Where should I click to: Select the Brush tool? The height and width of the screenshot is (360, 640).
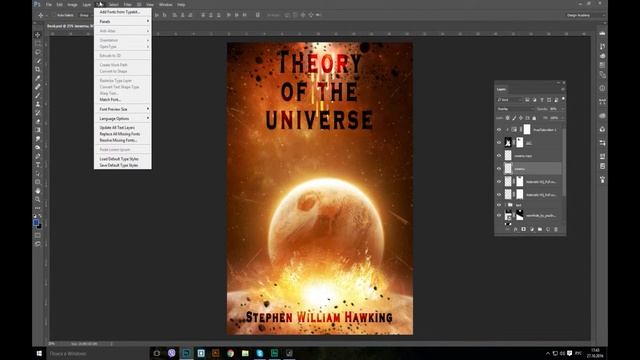[x=38, y=95]
